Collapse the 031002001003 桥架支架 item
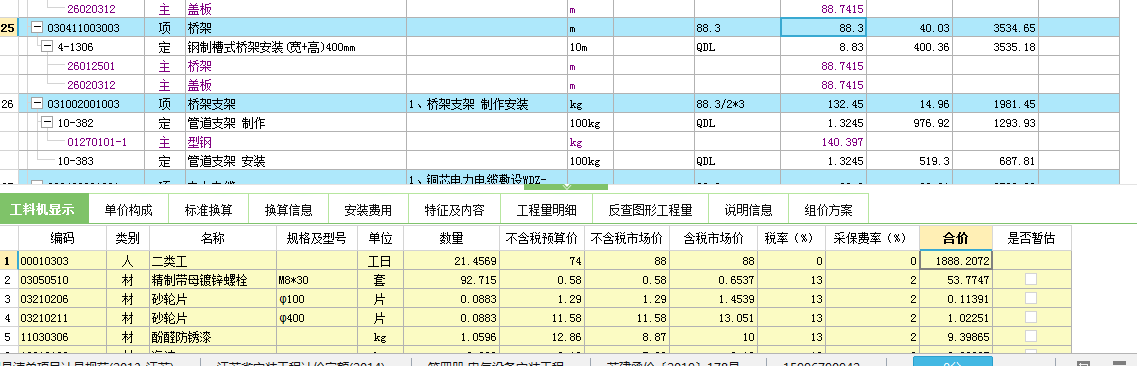1137x366 pixels. (x=37, y=104)
